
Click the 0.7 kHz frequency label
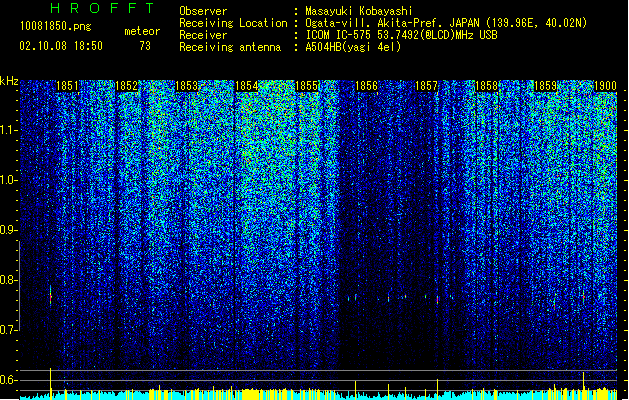click(x=8, y=330)
